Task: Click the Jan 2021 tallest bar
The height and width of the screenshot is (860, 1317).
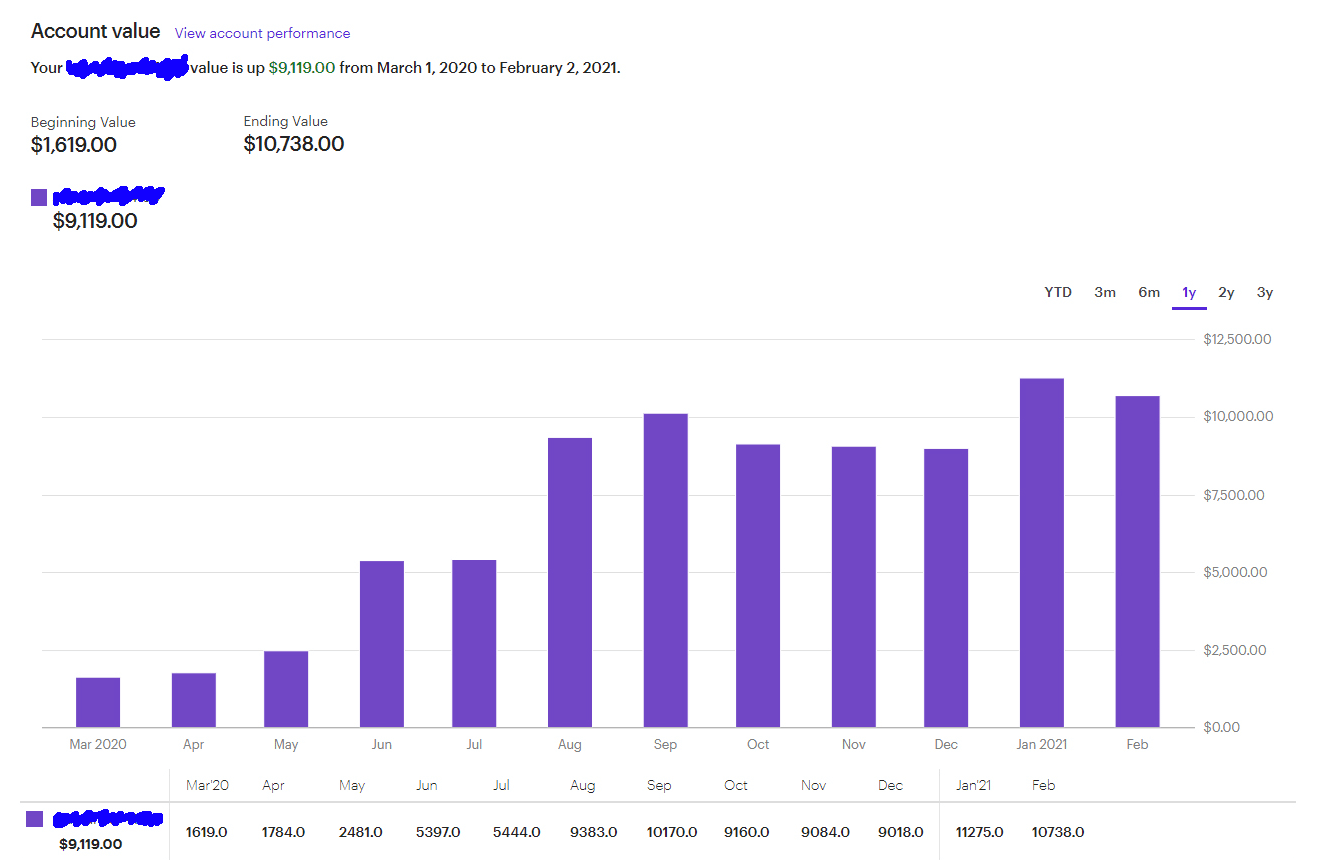Action: tap(1041, 552)
